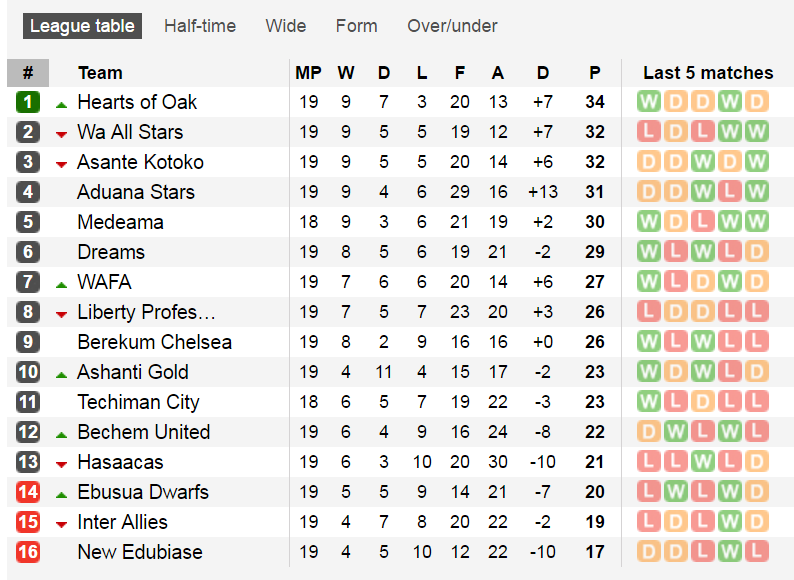Select the Form tab
Screen dimensions: 794x580
pos(357,26)
